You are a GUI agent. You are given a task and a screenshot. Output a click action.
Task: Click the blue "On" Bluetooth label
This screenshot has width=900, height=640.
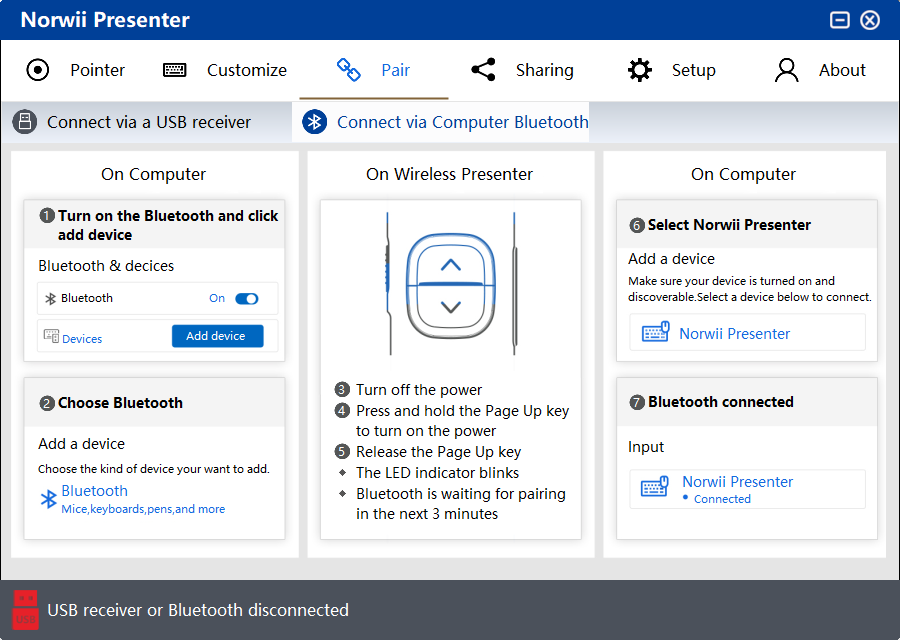[x=217, y=298]
